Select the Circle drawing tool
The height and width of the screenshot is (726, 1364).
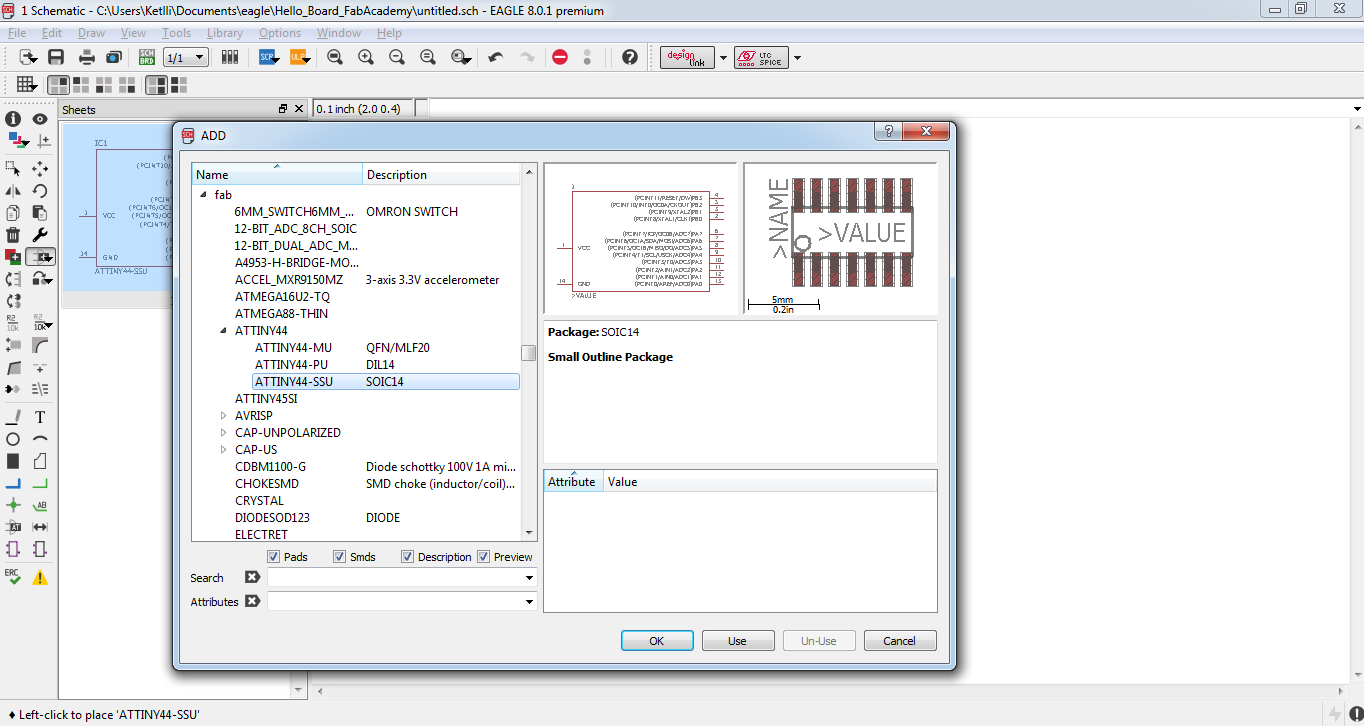coord(13,439)
